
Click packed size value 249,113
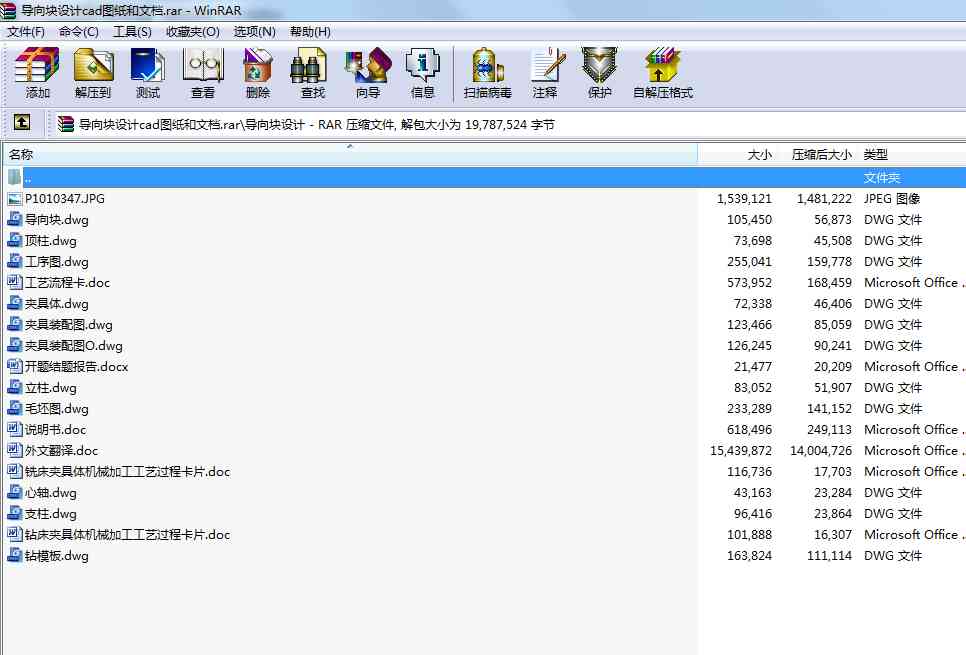coord(829,429)
